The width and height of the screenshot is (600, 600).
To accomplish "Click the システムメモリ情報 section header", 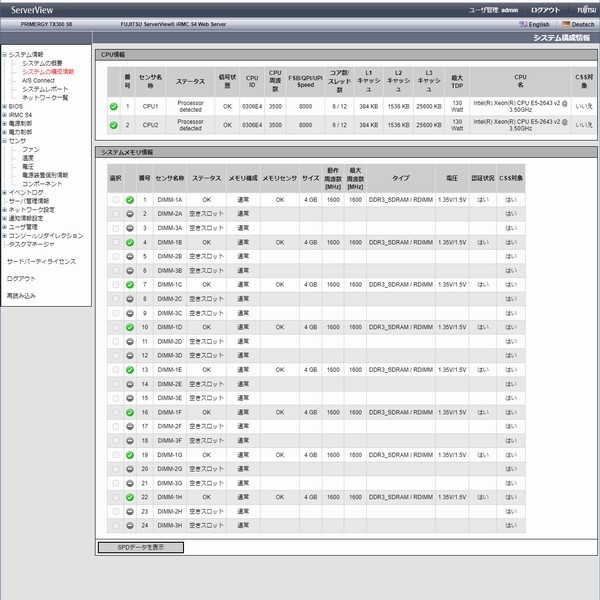I will (346, 152).
